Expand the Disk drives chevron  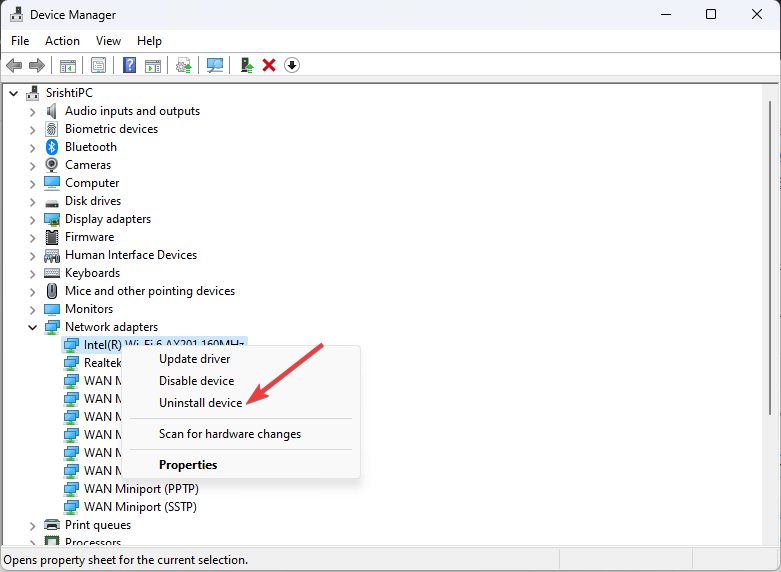pyautogui.click(x=32, y=201)
